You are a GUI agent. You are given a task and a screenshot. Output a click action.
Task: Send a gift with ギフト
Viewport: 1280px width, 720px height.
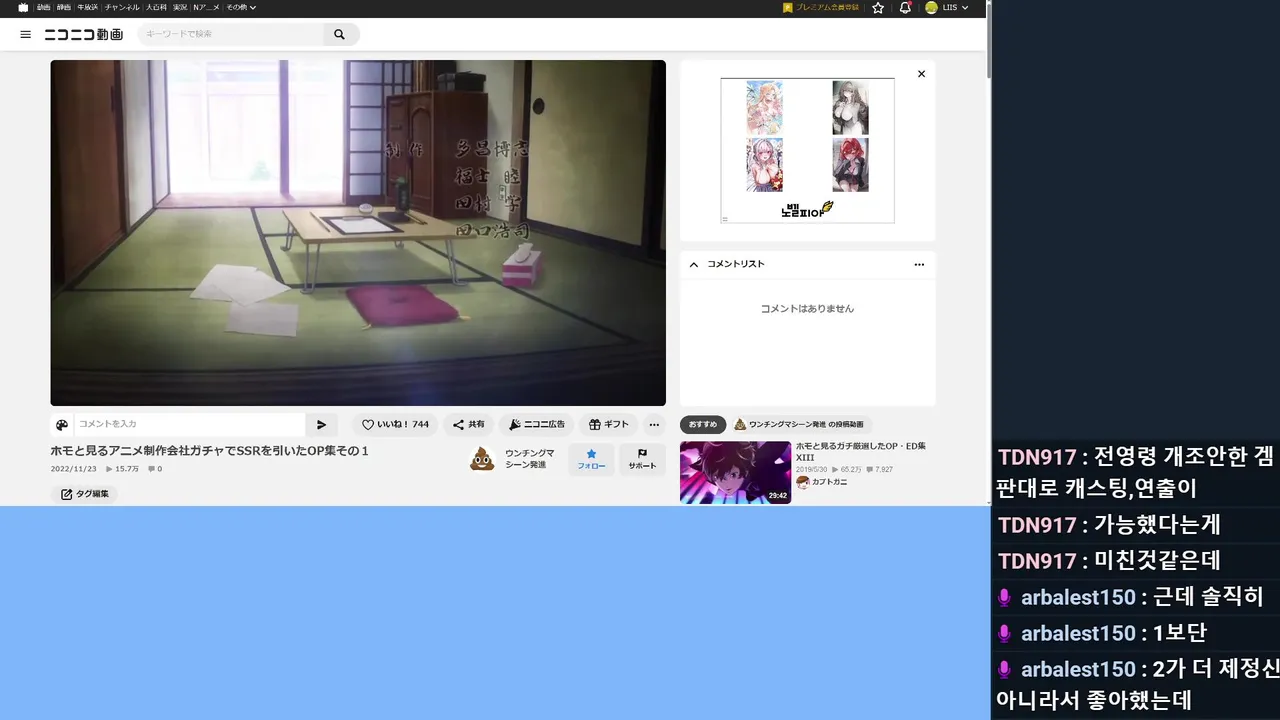pyautogui.click(x=609, y=424)
